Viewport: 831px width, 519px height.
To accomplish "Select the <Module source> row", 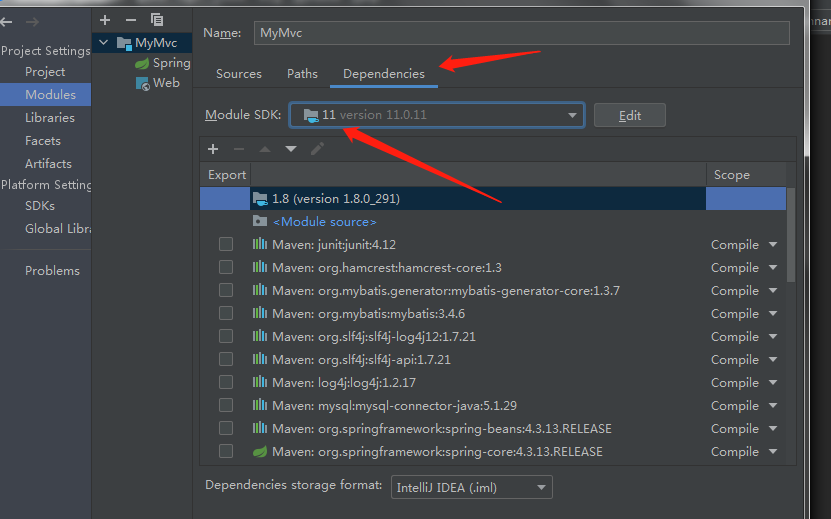I will click(x=493, y=222).
